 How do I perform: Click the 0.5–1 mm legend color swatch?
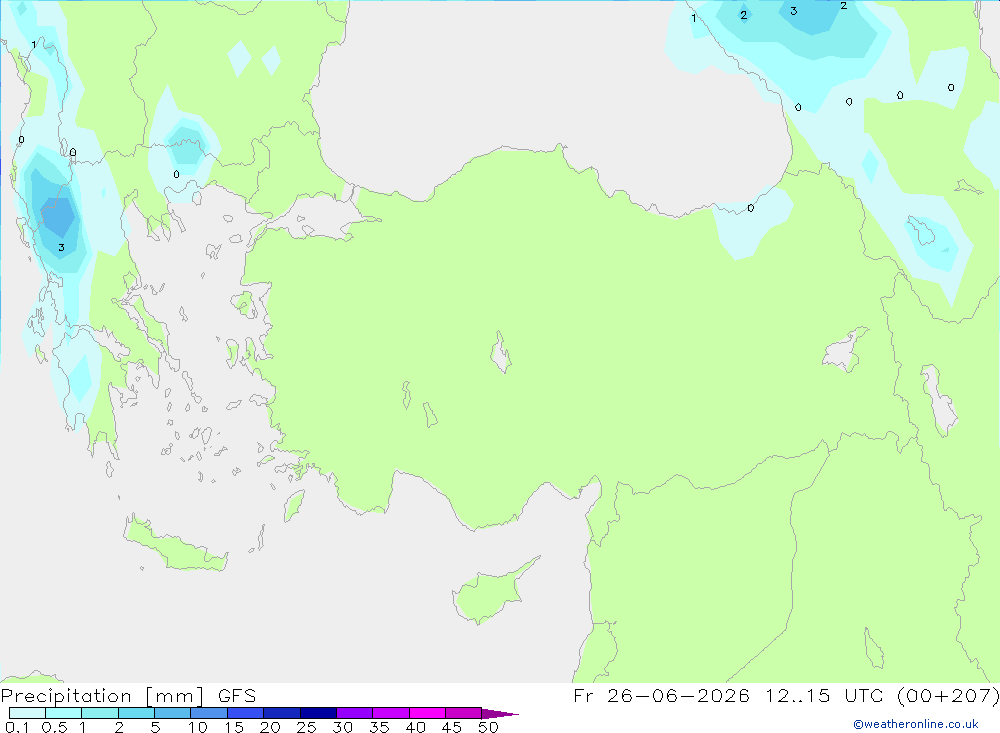point(63,713)
